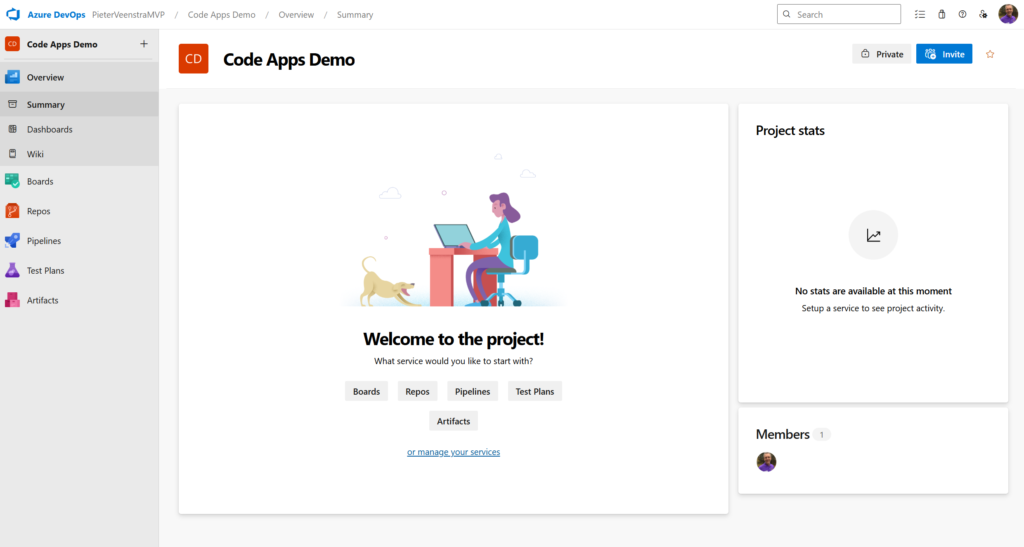This screenshot has height=547, width=1024.
Task: Open the User settings icon
Action: pos(983,14)
